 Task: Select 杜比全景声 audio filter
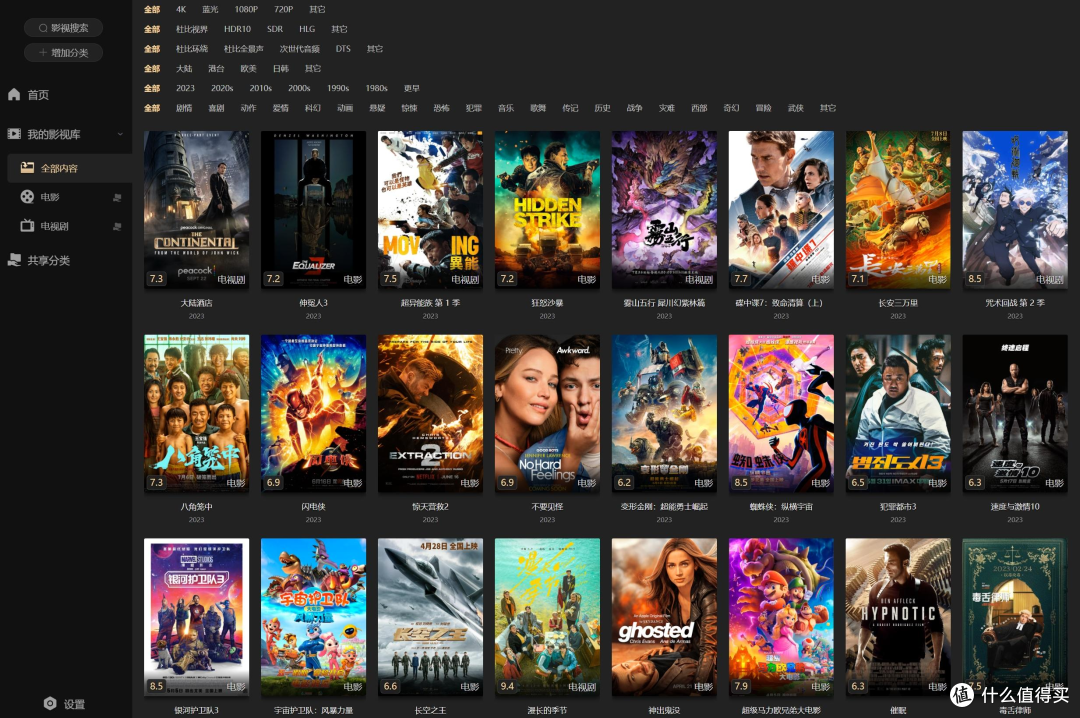[x=244, y=49]
